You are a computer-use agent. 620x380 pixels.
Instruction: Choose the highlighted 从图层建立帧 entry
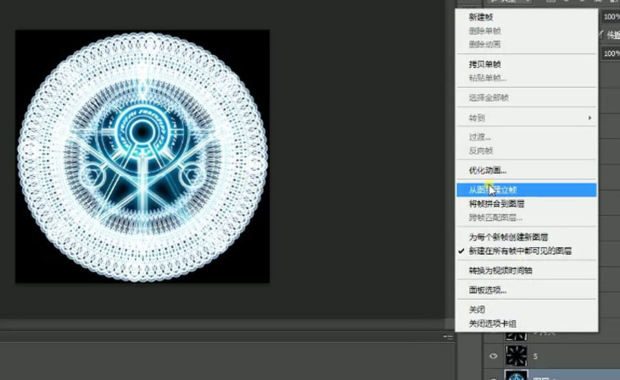coord(526,190)
